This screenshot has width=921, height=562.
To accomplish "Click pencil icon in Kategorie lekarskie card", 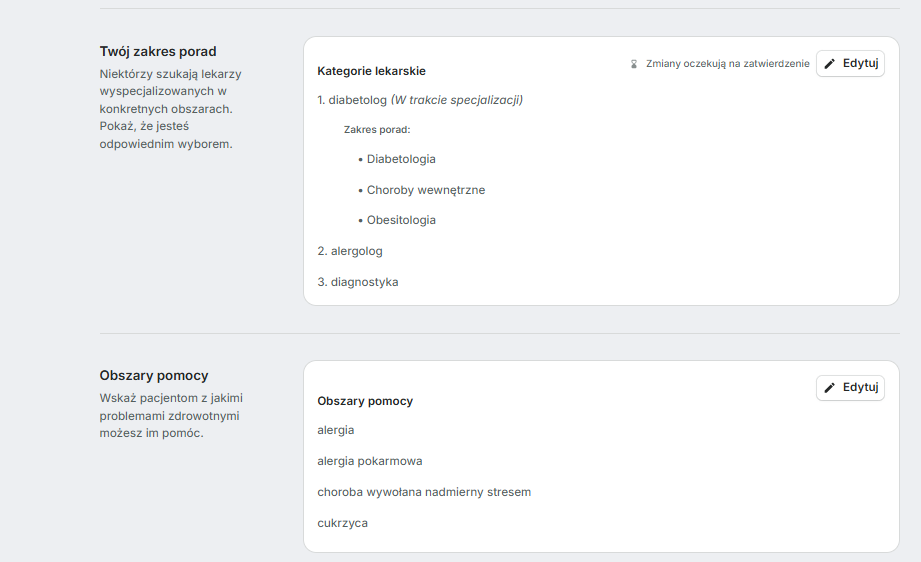I will point(830,64).
